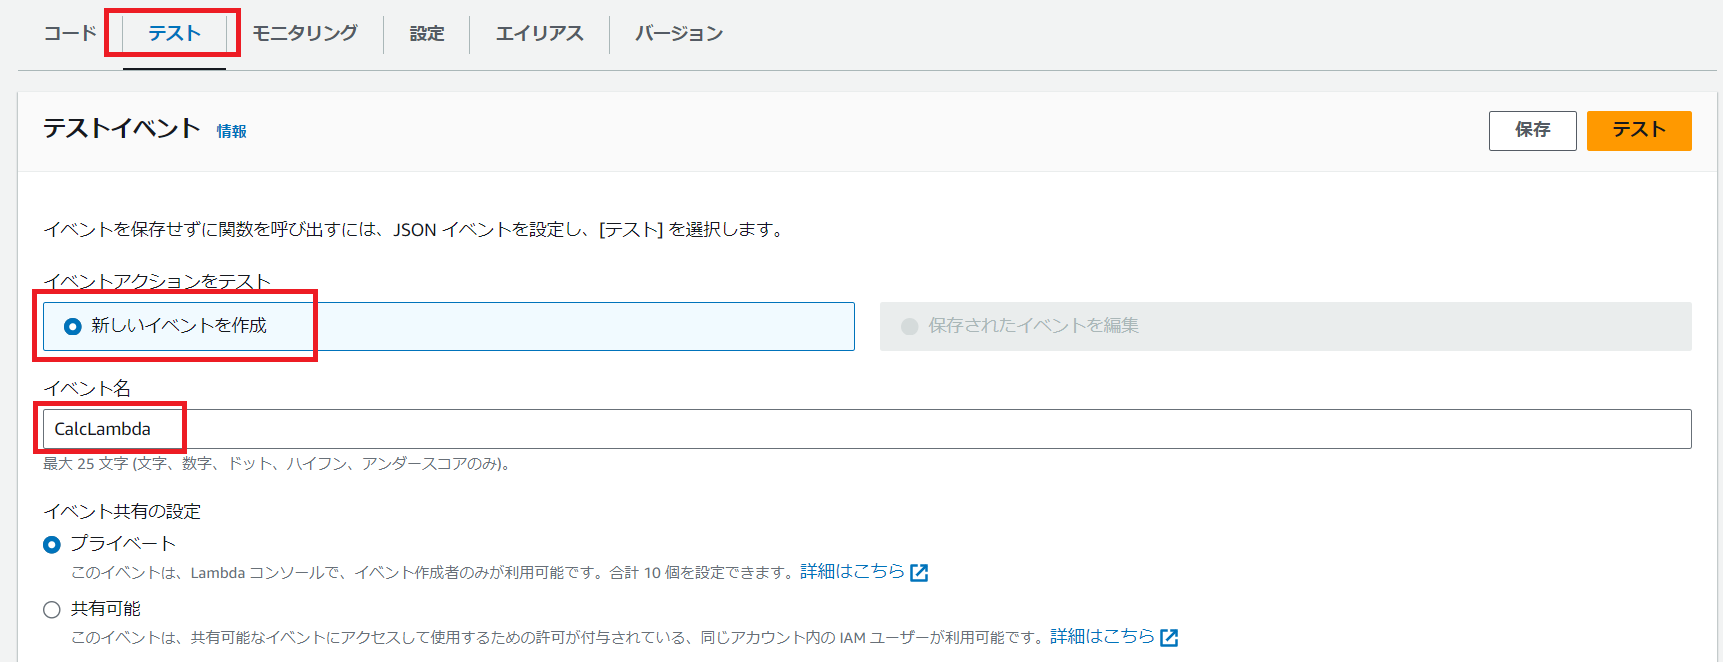This screenshot has height=662, width=1723.
Task: Open the モニタリング tab
Action: [x=305, y=33]
